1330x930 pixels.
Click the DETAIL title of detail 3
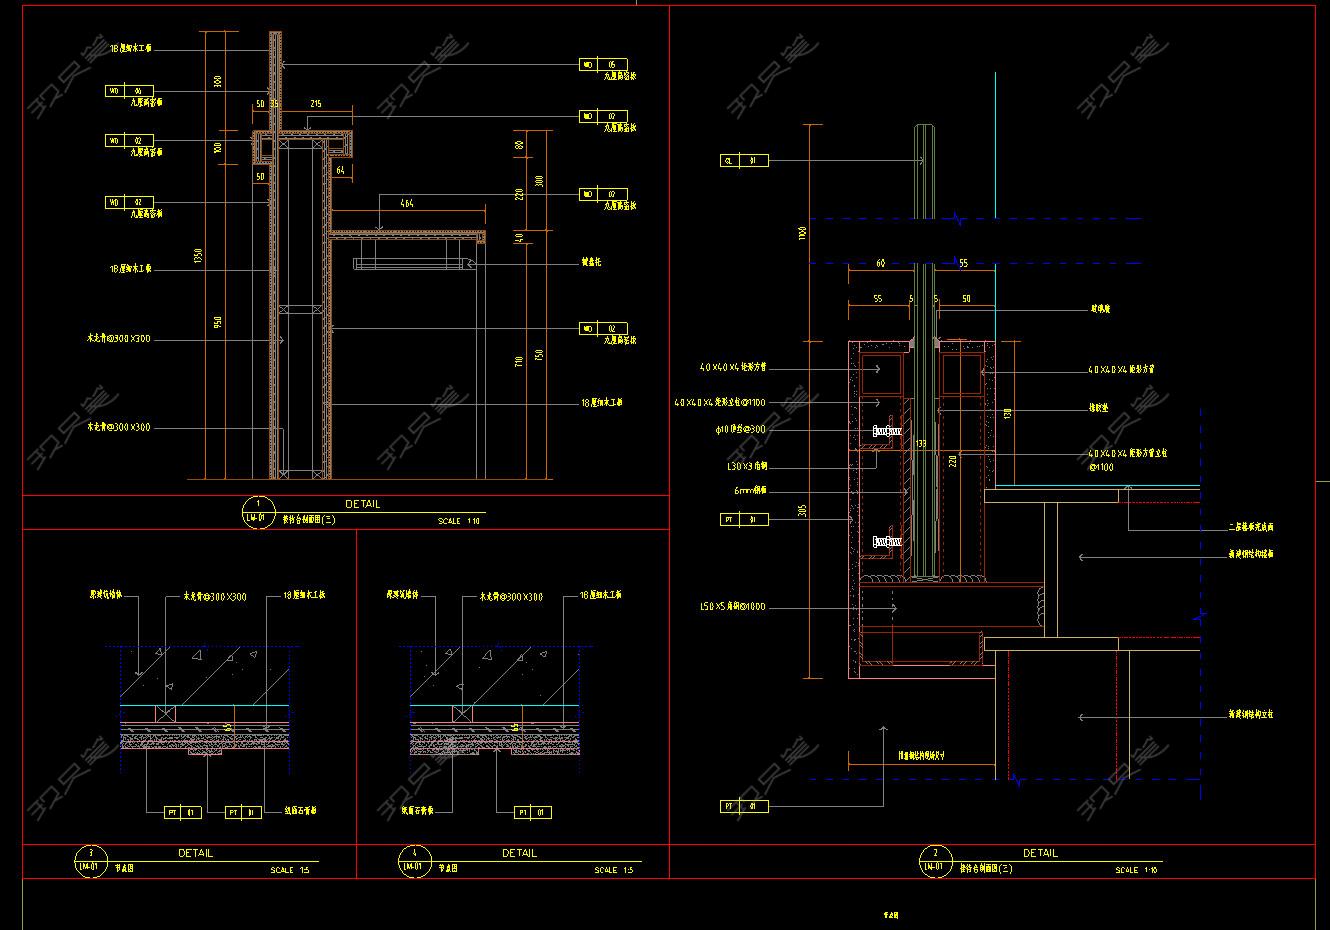coord(196,853)
